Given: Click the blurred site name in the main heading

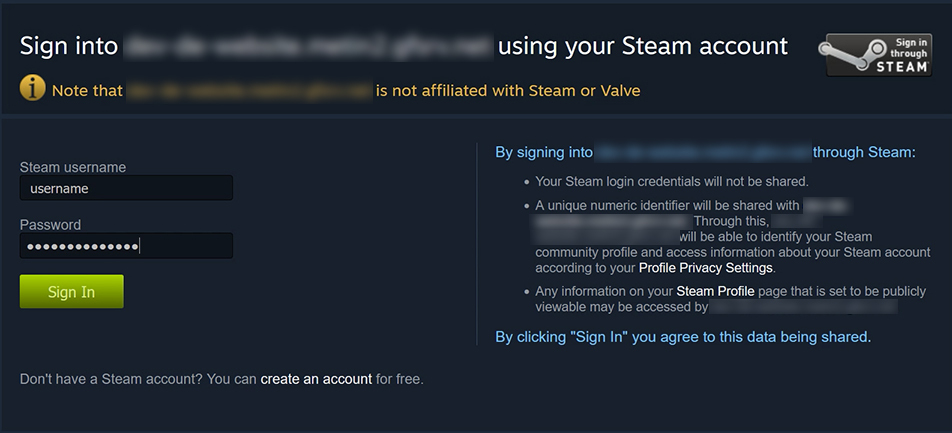Looking at the screenshot, I should [309, 46].
